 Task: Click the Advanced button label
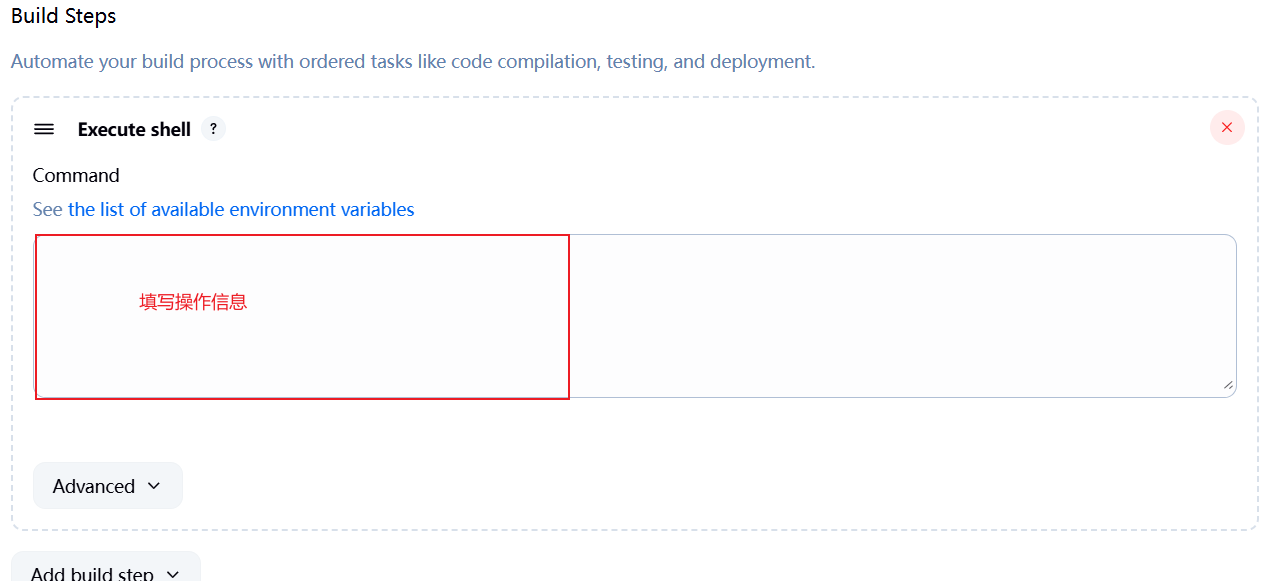[x=94, y=486]
